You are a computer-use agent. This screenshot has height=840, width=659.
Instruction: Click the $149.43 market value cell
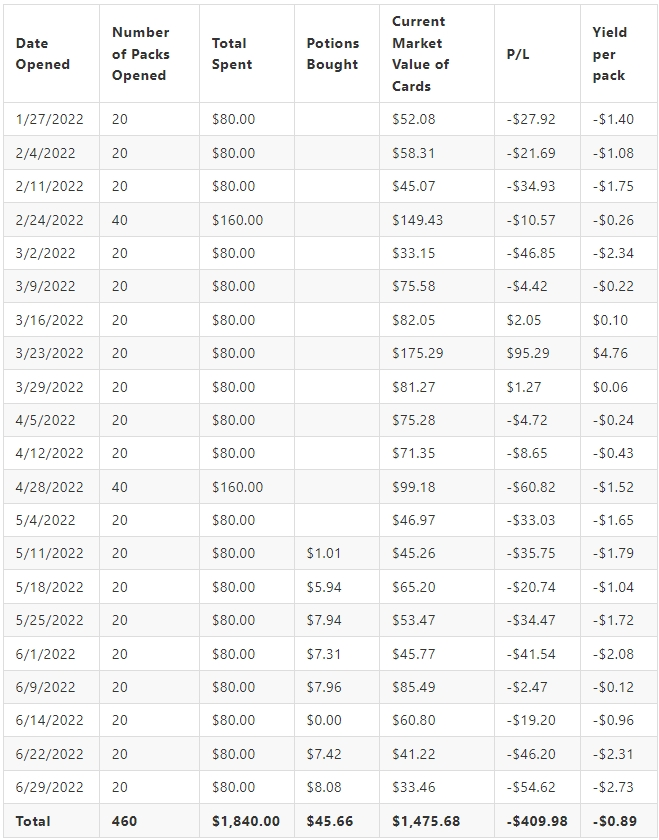pyautogui.click(x=437, y=220)
